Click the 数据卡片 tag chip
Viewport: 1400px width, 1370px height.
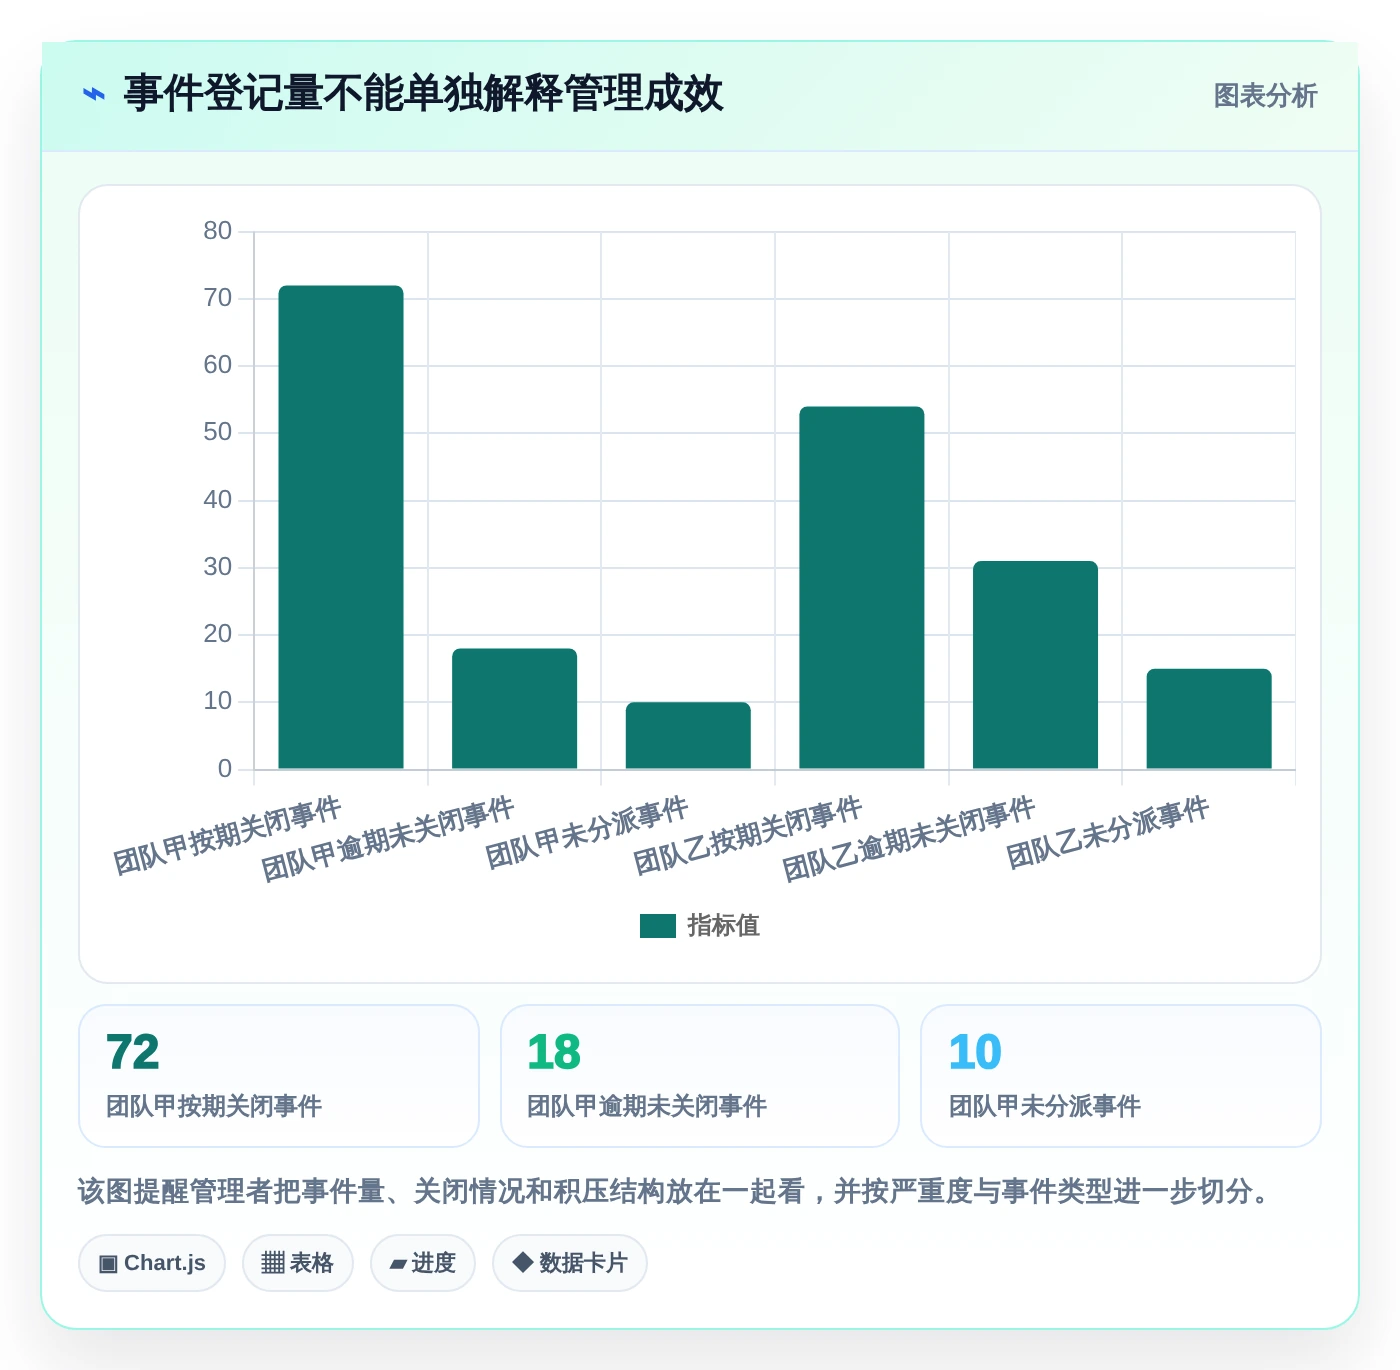pos(570,1263)
